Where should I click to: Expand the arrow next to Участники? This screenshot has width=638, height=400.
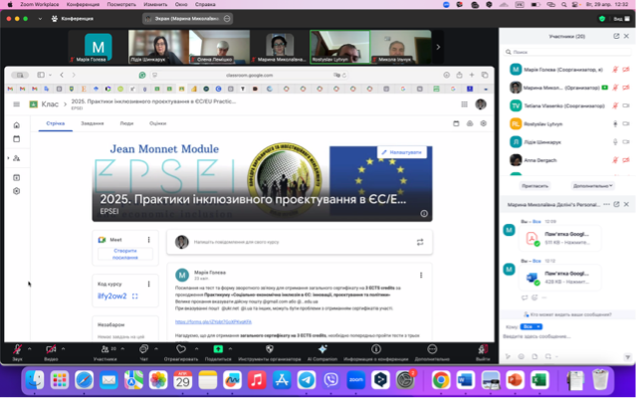pyautogui.click(x=122, y=349)
